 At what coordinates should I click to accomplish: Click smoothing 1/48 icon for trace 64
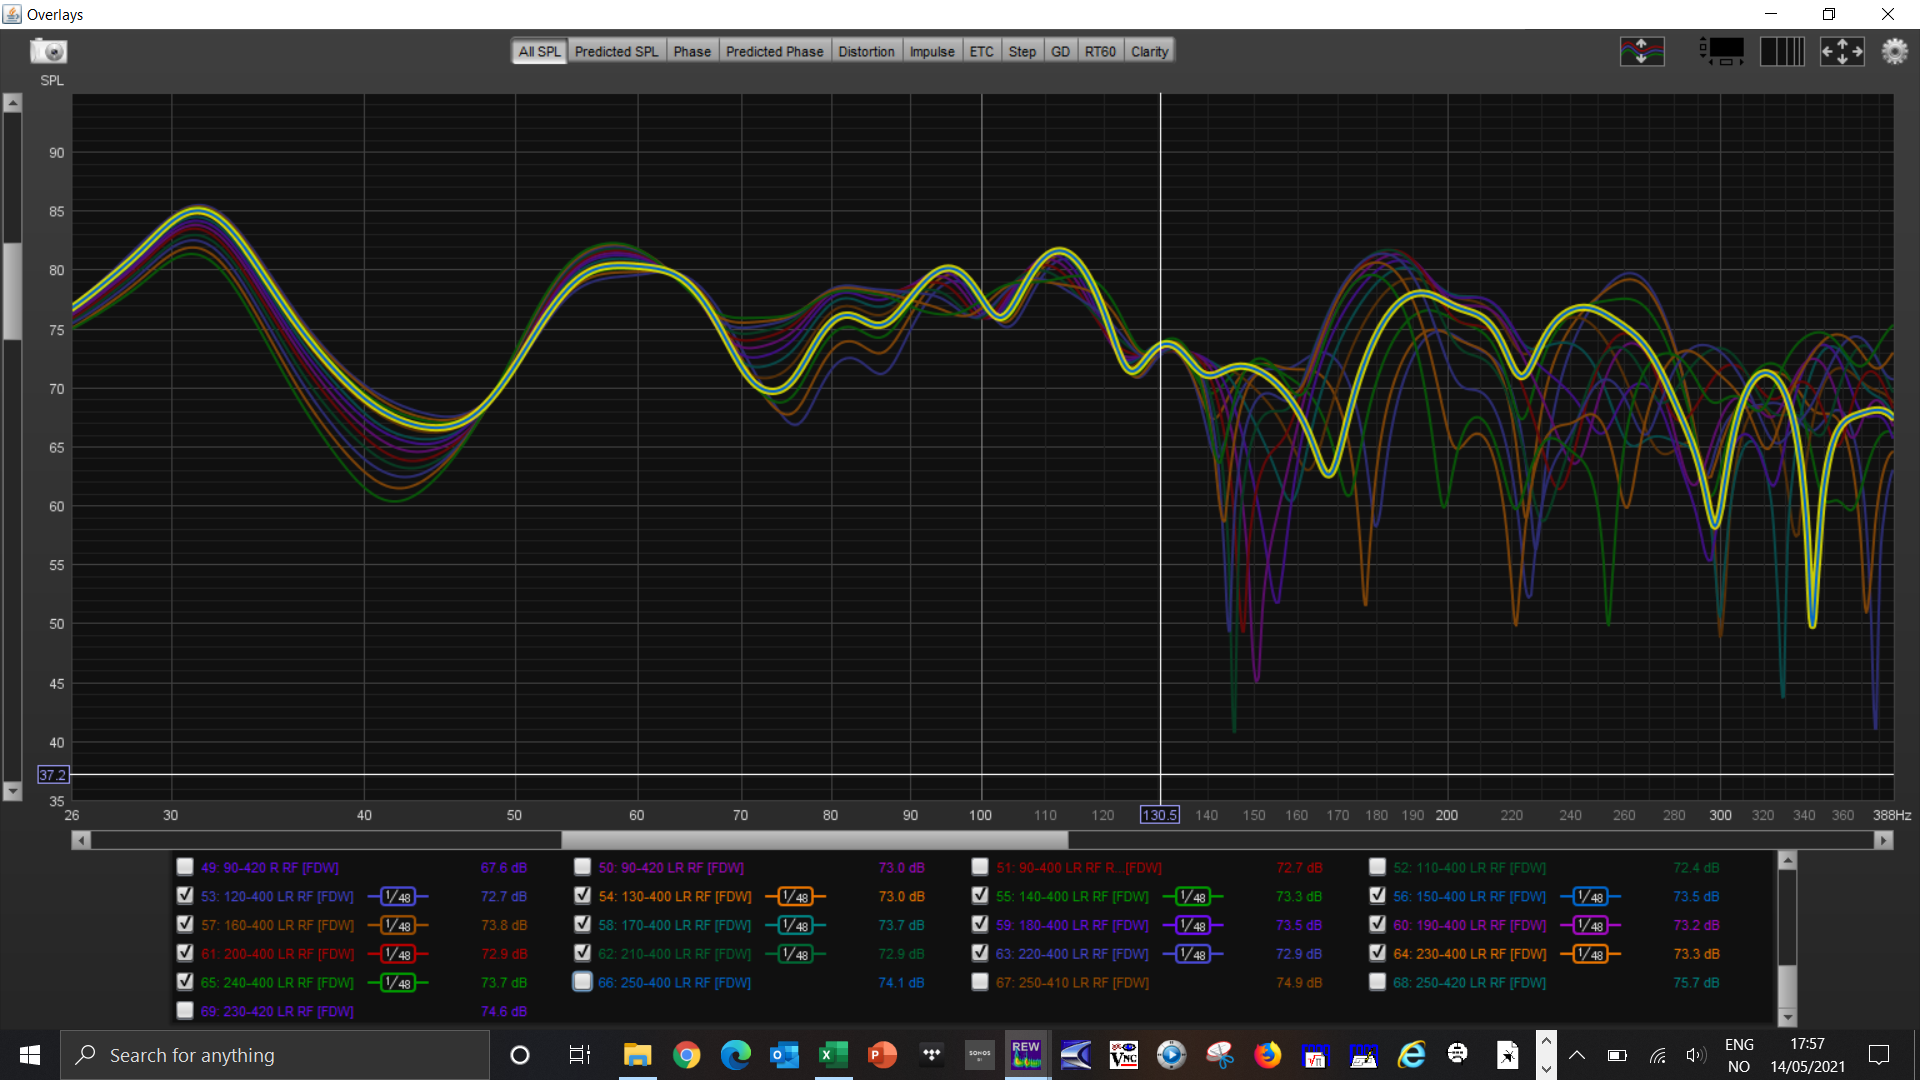point(1590,954)
